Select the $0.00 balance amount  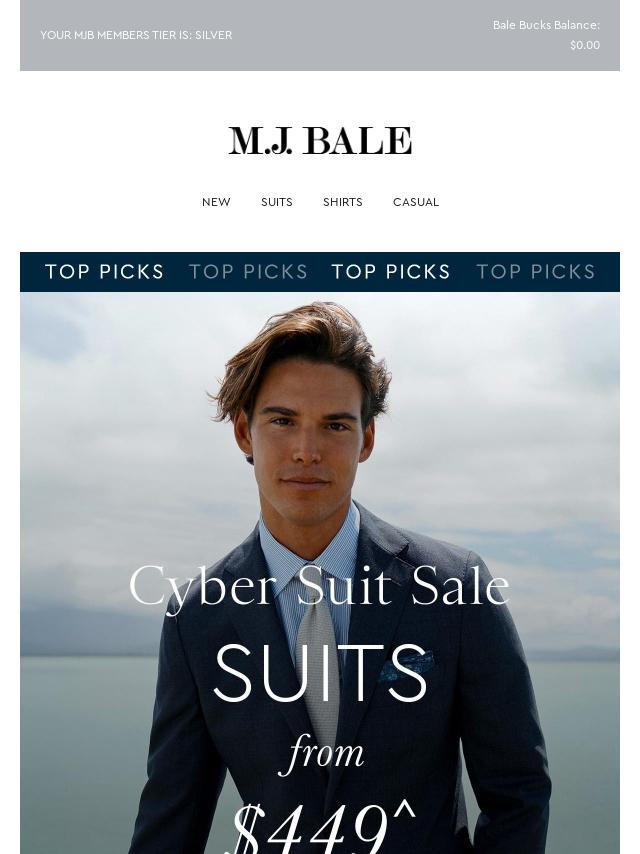pyautogui.click(x=585, y=45)
